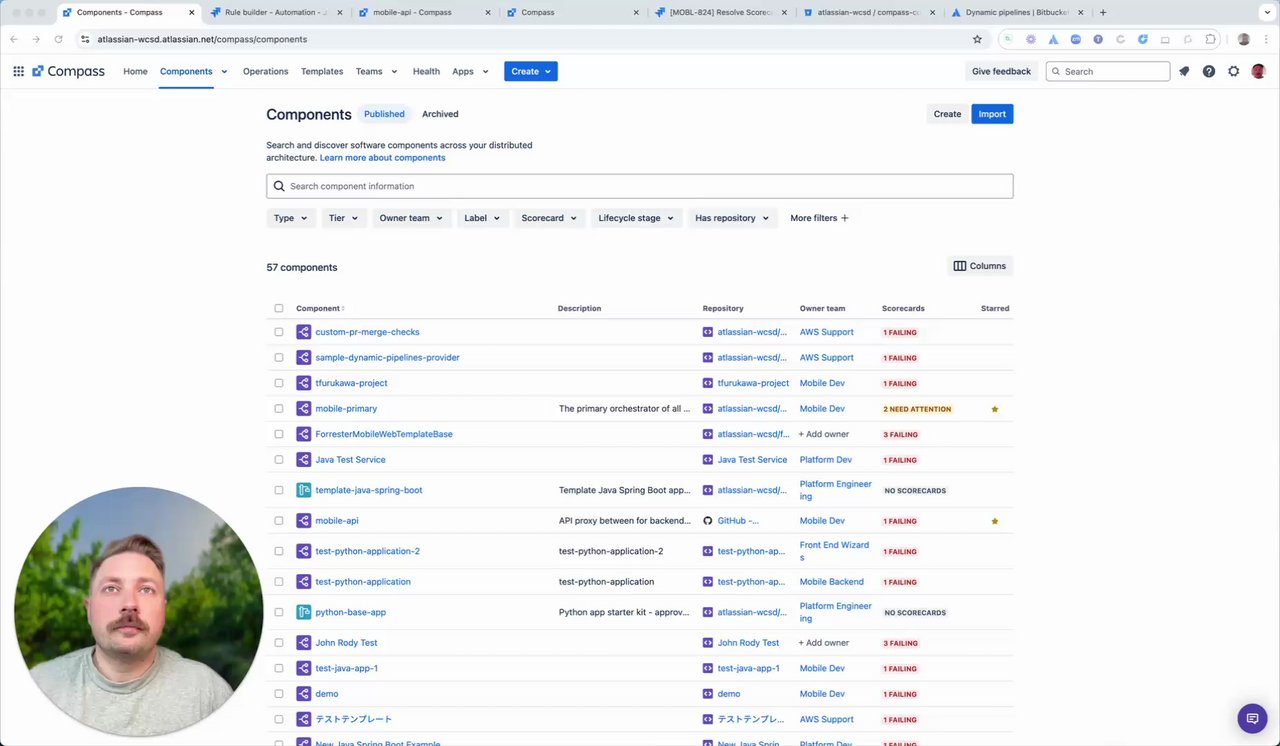
Task: Expand the Type filter dropdown
Action: coord(291,218)
